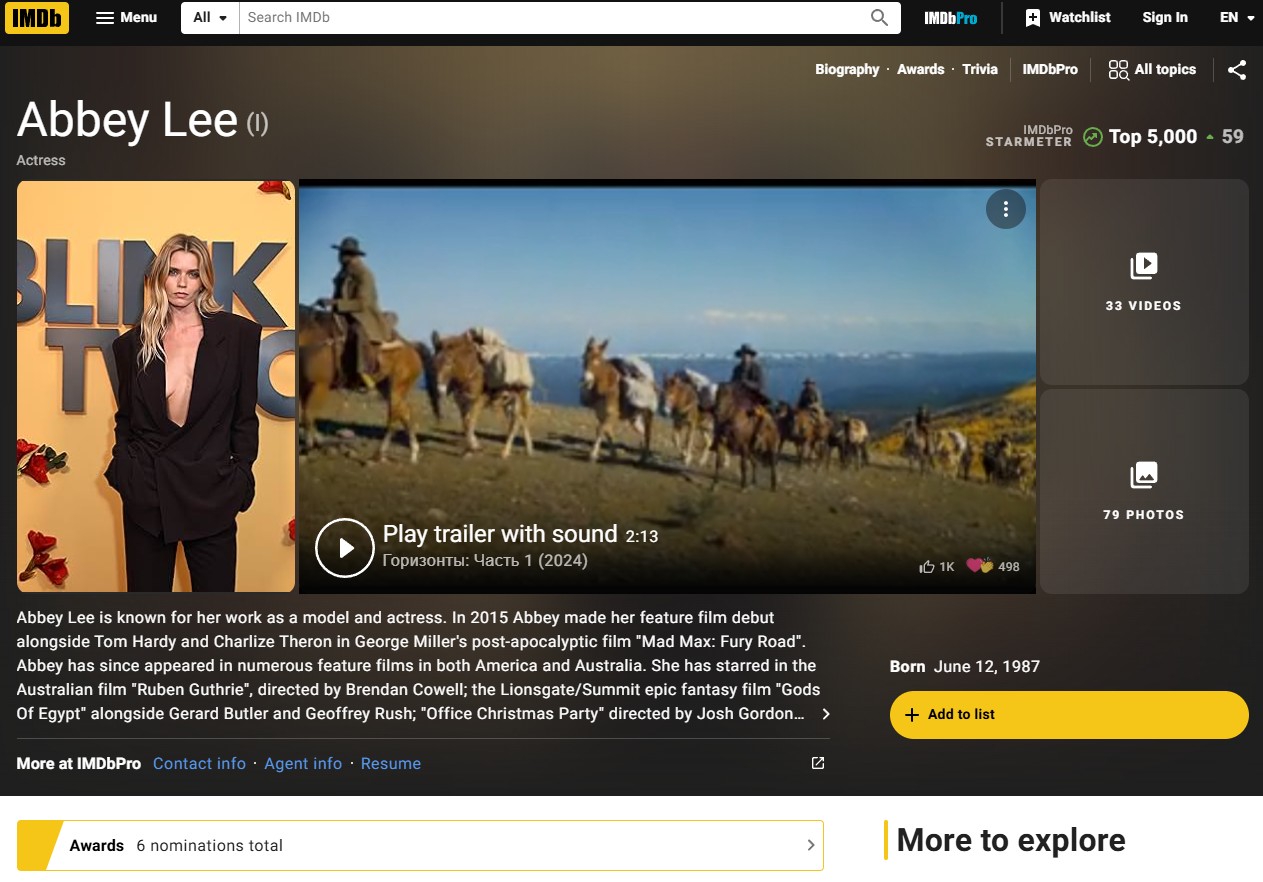This screenshot has width=1263, height=882.
Task: Open the Watchlist
Action: pyautogui.click(x=1068, y=17)
